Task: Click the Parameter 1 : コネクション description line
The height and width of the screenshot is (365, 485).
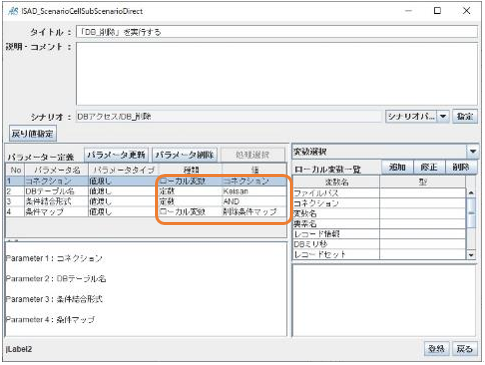Action: [54, 258]
